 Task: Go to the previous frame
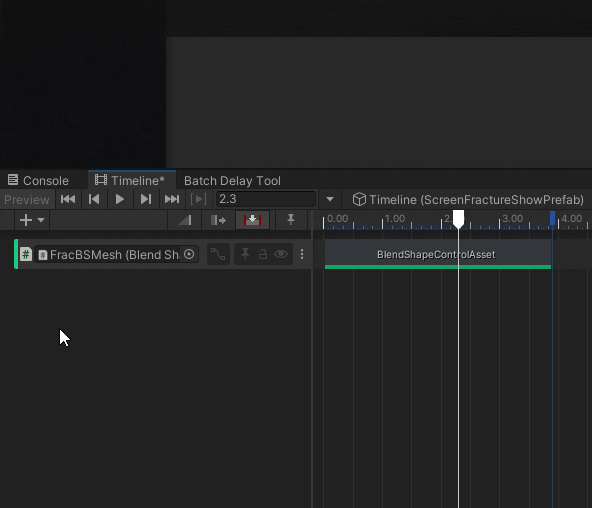coord(94,199)
